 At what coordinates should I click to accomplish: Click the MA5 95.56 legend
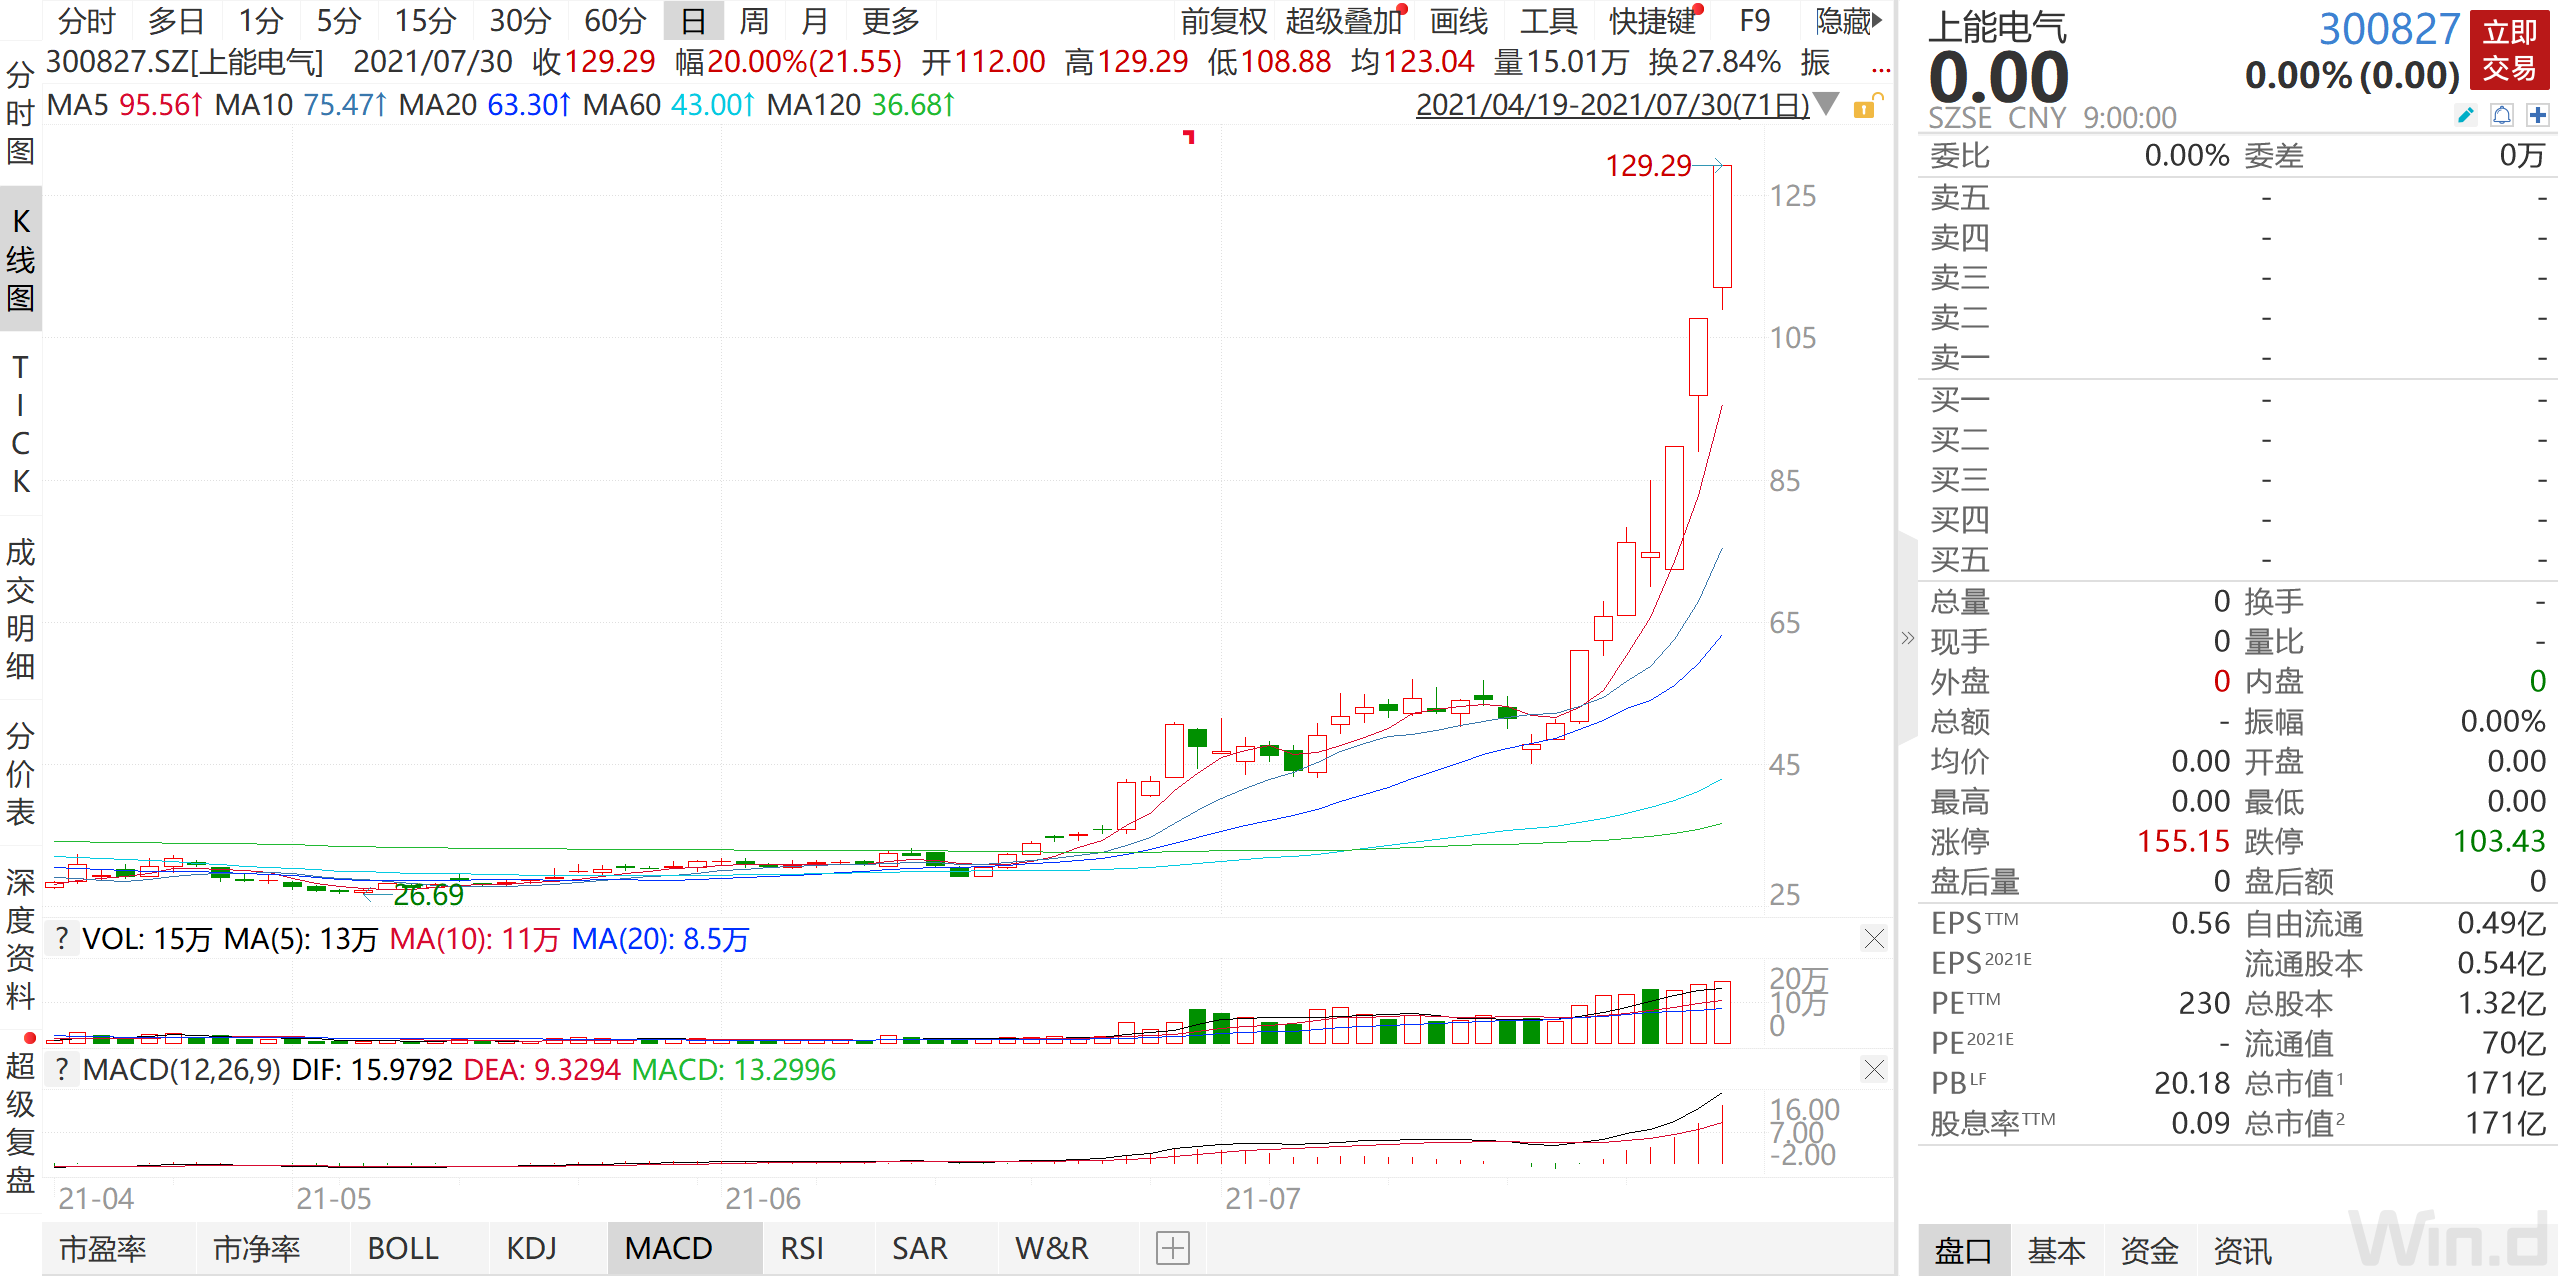[x=125, y=104]
